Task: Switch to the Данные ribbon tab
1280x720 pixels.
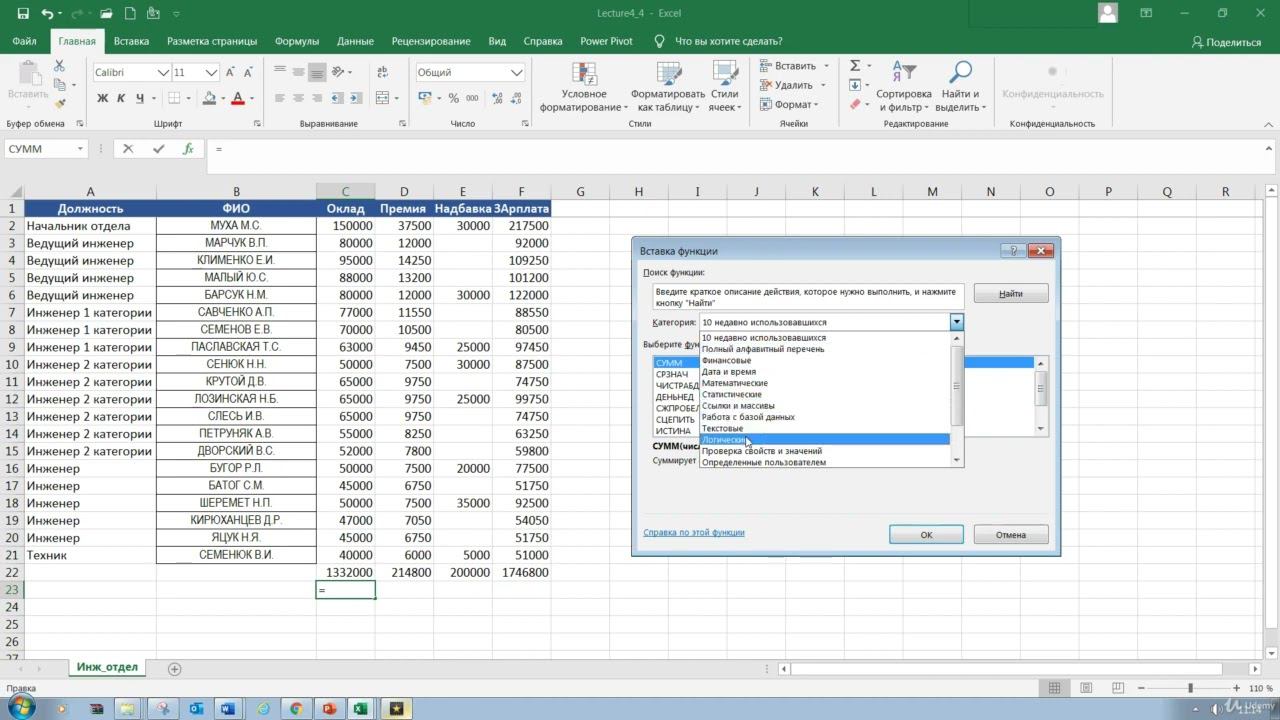Action: [355, 42]
